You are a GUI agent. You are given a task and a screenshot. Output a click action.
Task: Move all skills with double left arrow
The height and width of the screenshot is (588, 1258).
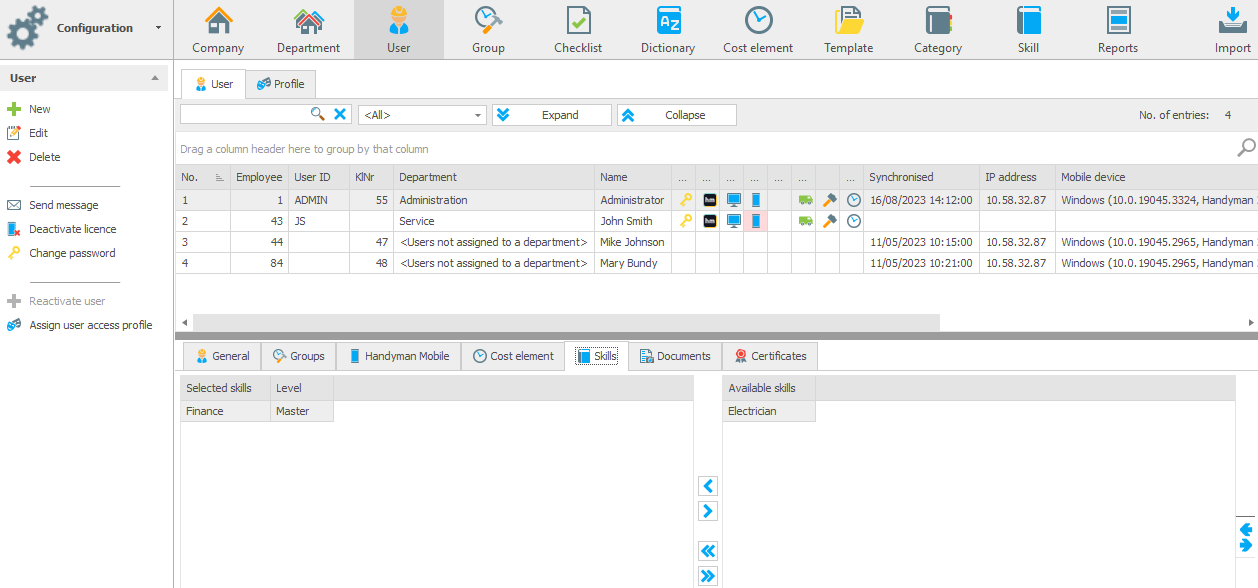coord(708,551)
